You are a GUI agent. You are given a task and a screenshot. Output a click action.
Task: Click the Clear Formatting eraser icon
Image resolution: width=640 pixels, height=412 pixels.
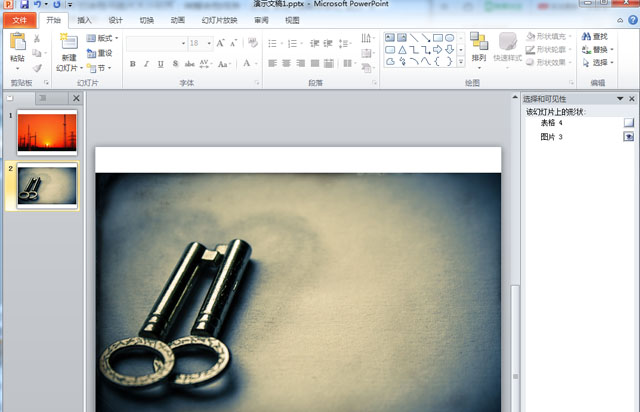tap(253, 42)
